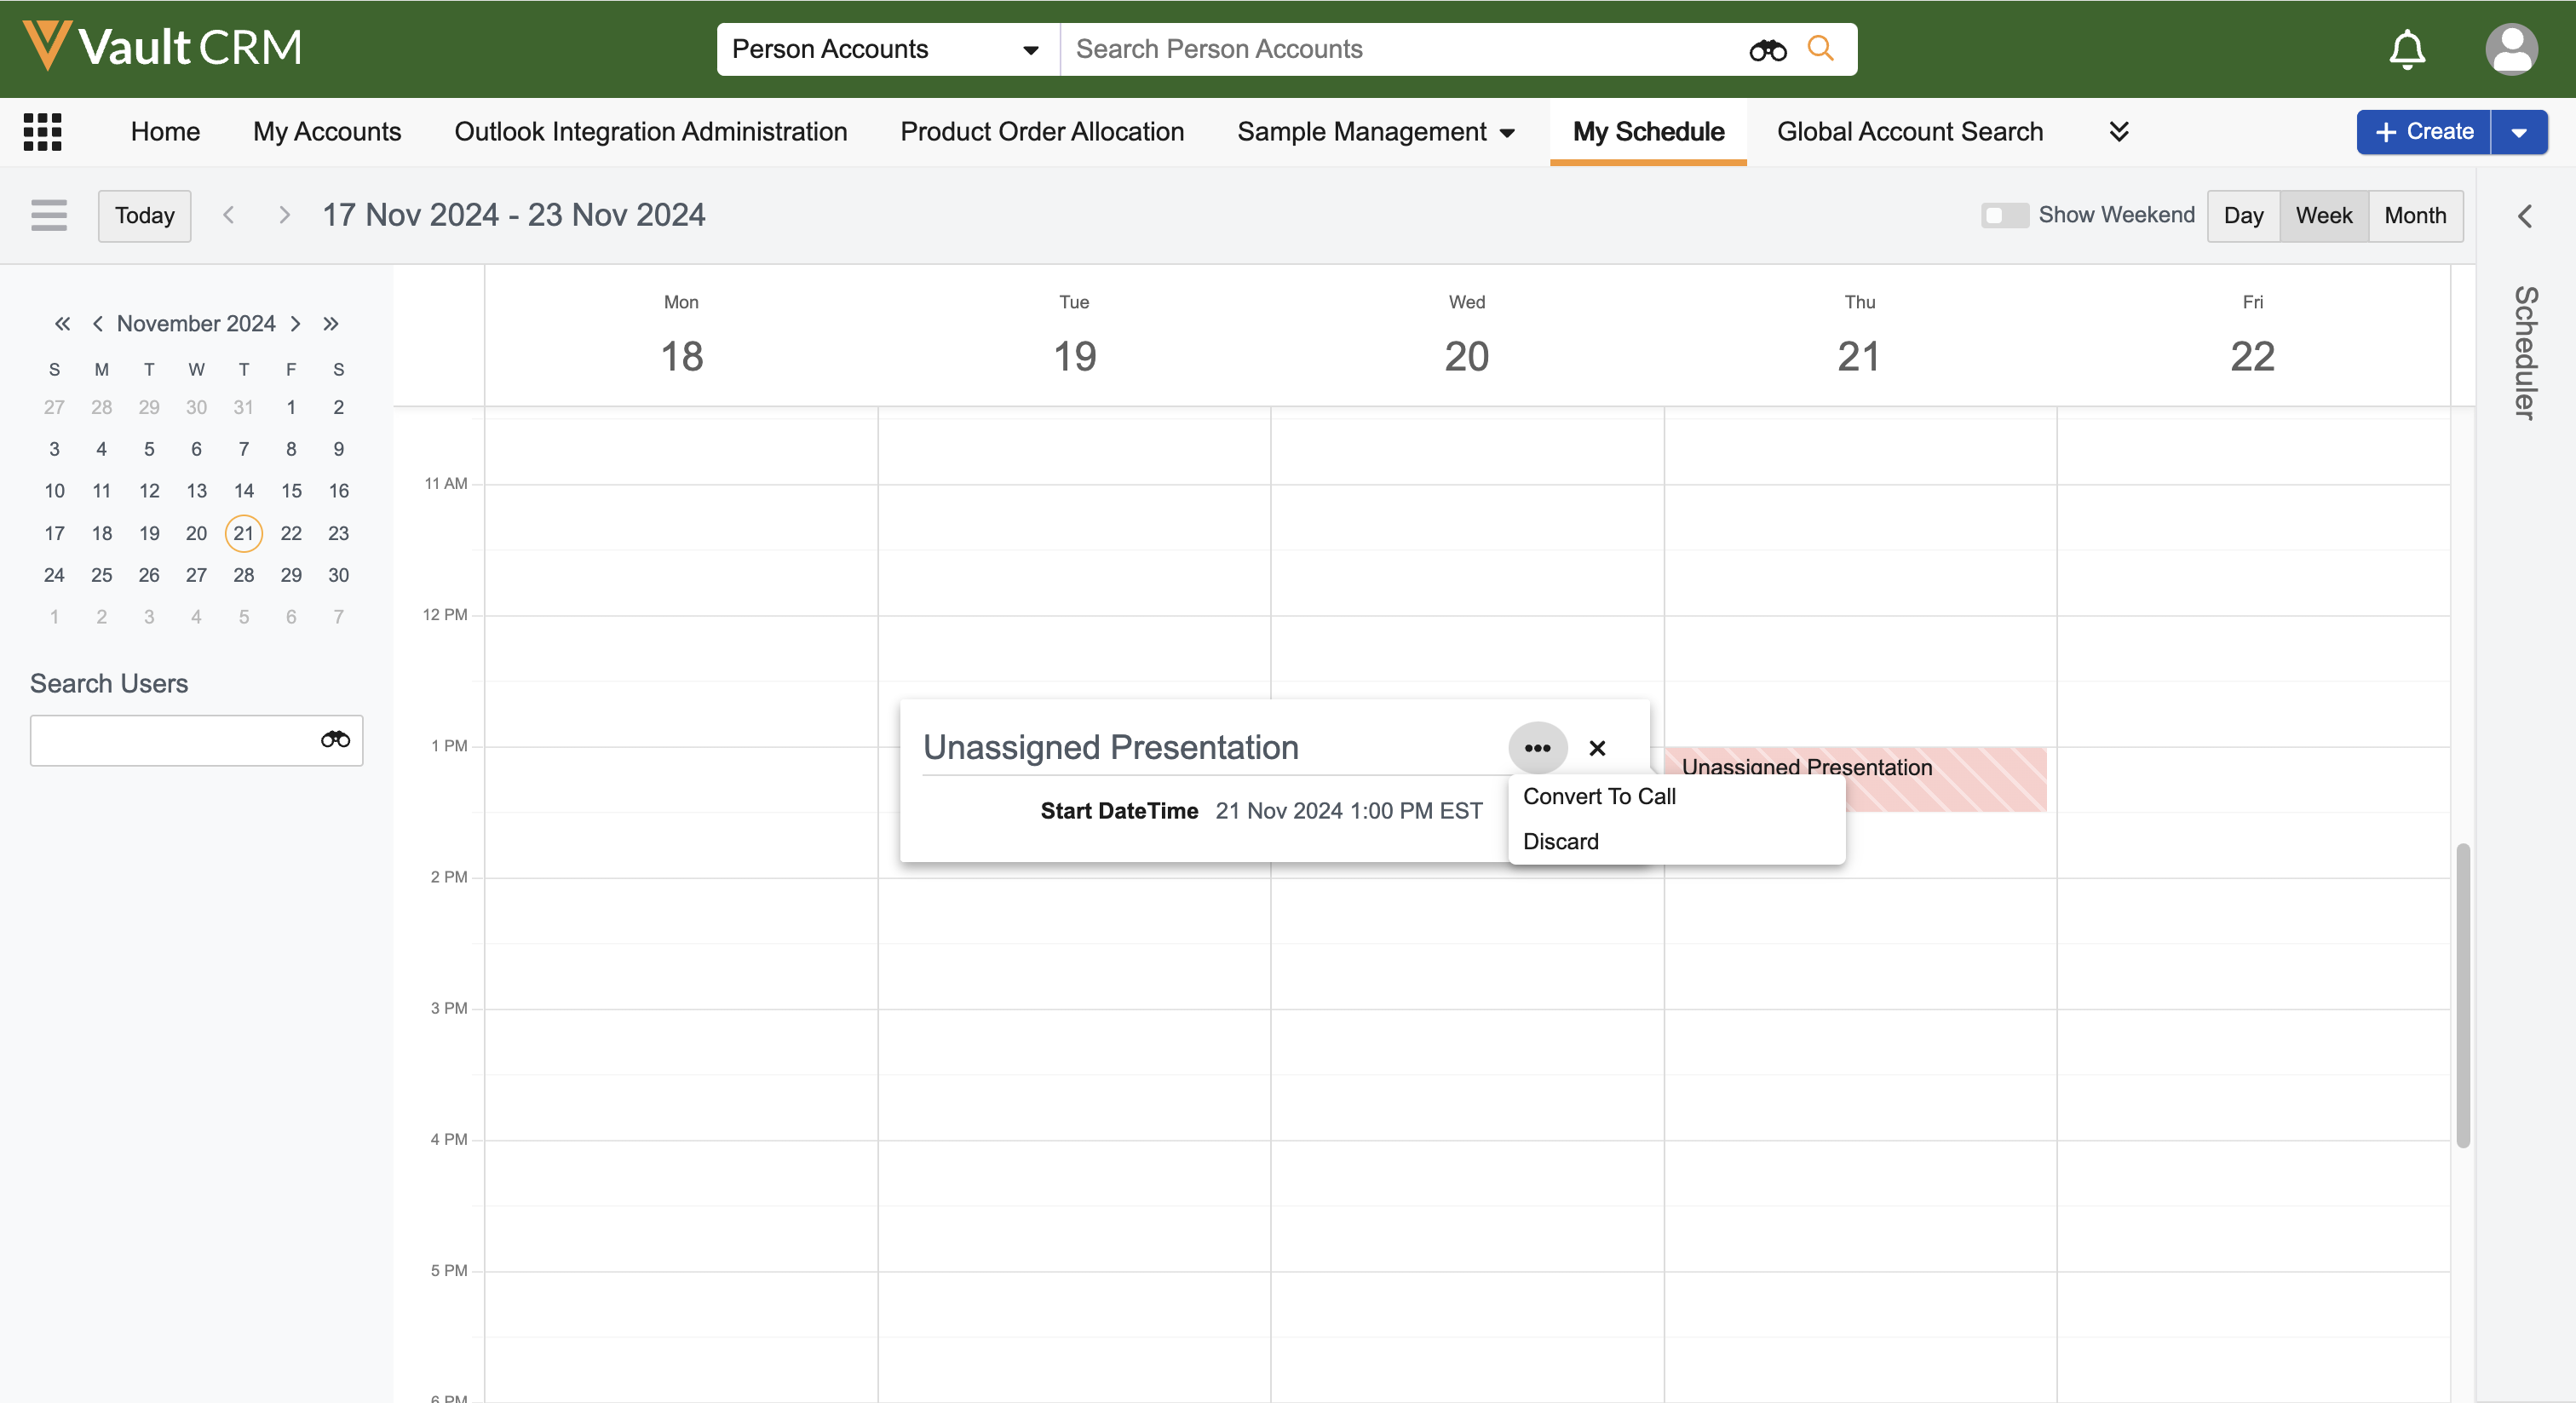Image resolution: width=2576 pixels, height=1403 pixels.
Task: Click the three-dot more actions button
Action: pos(1537,748)
